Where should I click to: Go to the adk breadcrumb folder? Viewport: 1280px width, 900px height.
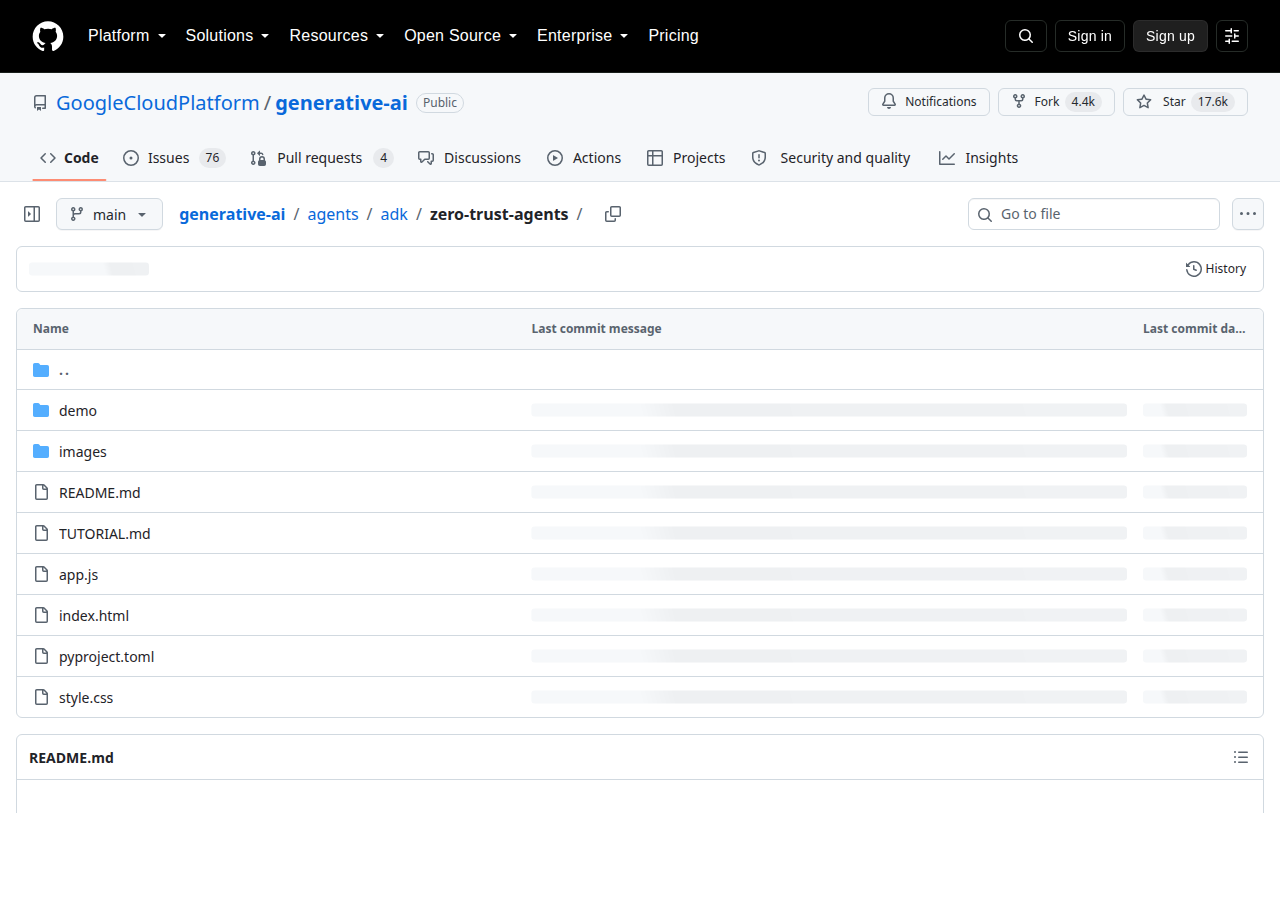pyautogui.click(x=394, y=214)
